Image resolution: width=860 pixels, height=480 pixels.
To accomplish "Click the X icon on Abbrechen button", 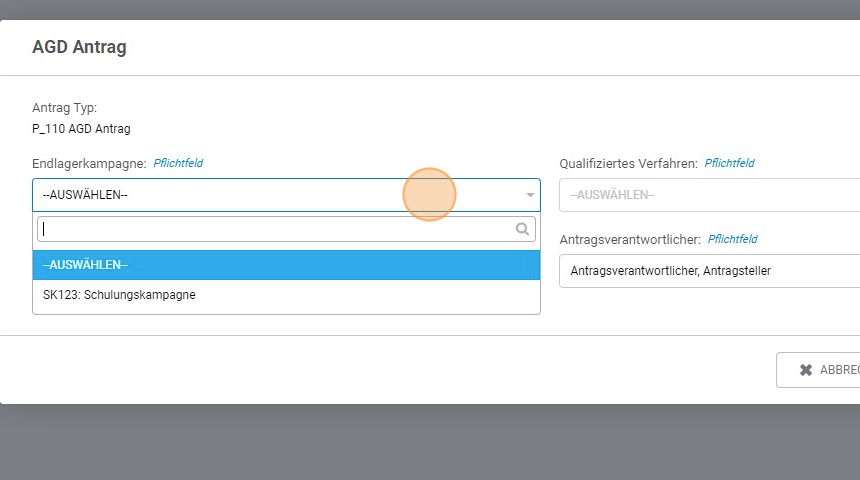I will pyautogui.click(x=806, y=370).
